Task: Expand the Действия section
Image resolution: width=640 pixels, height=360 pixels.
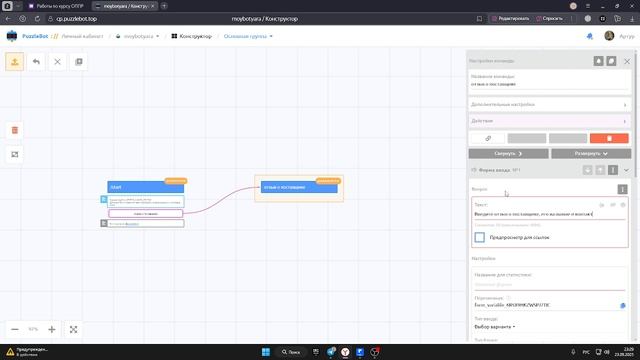Action: pyautogui.click(x=549, y=121)
